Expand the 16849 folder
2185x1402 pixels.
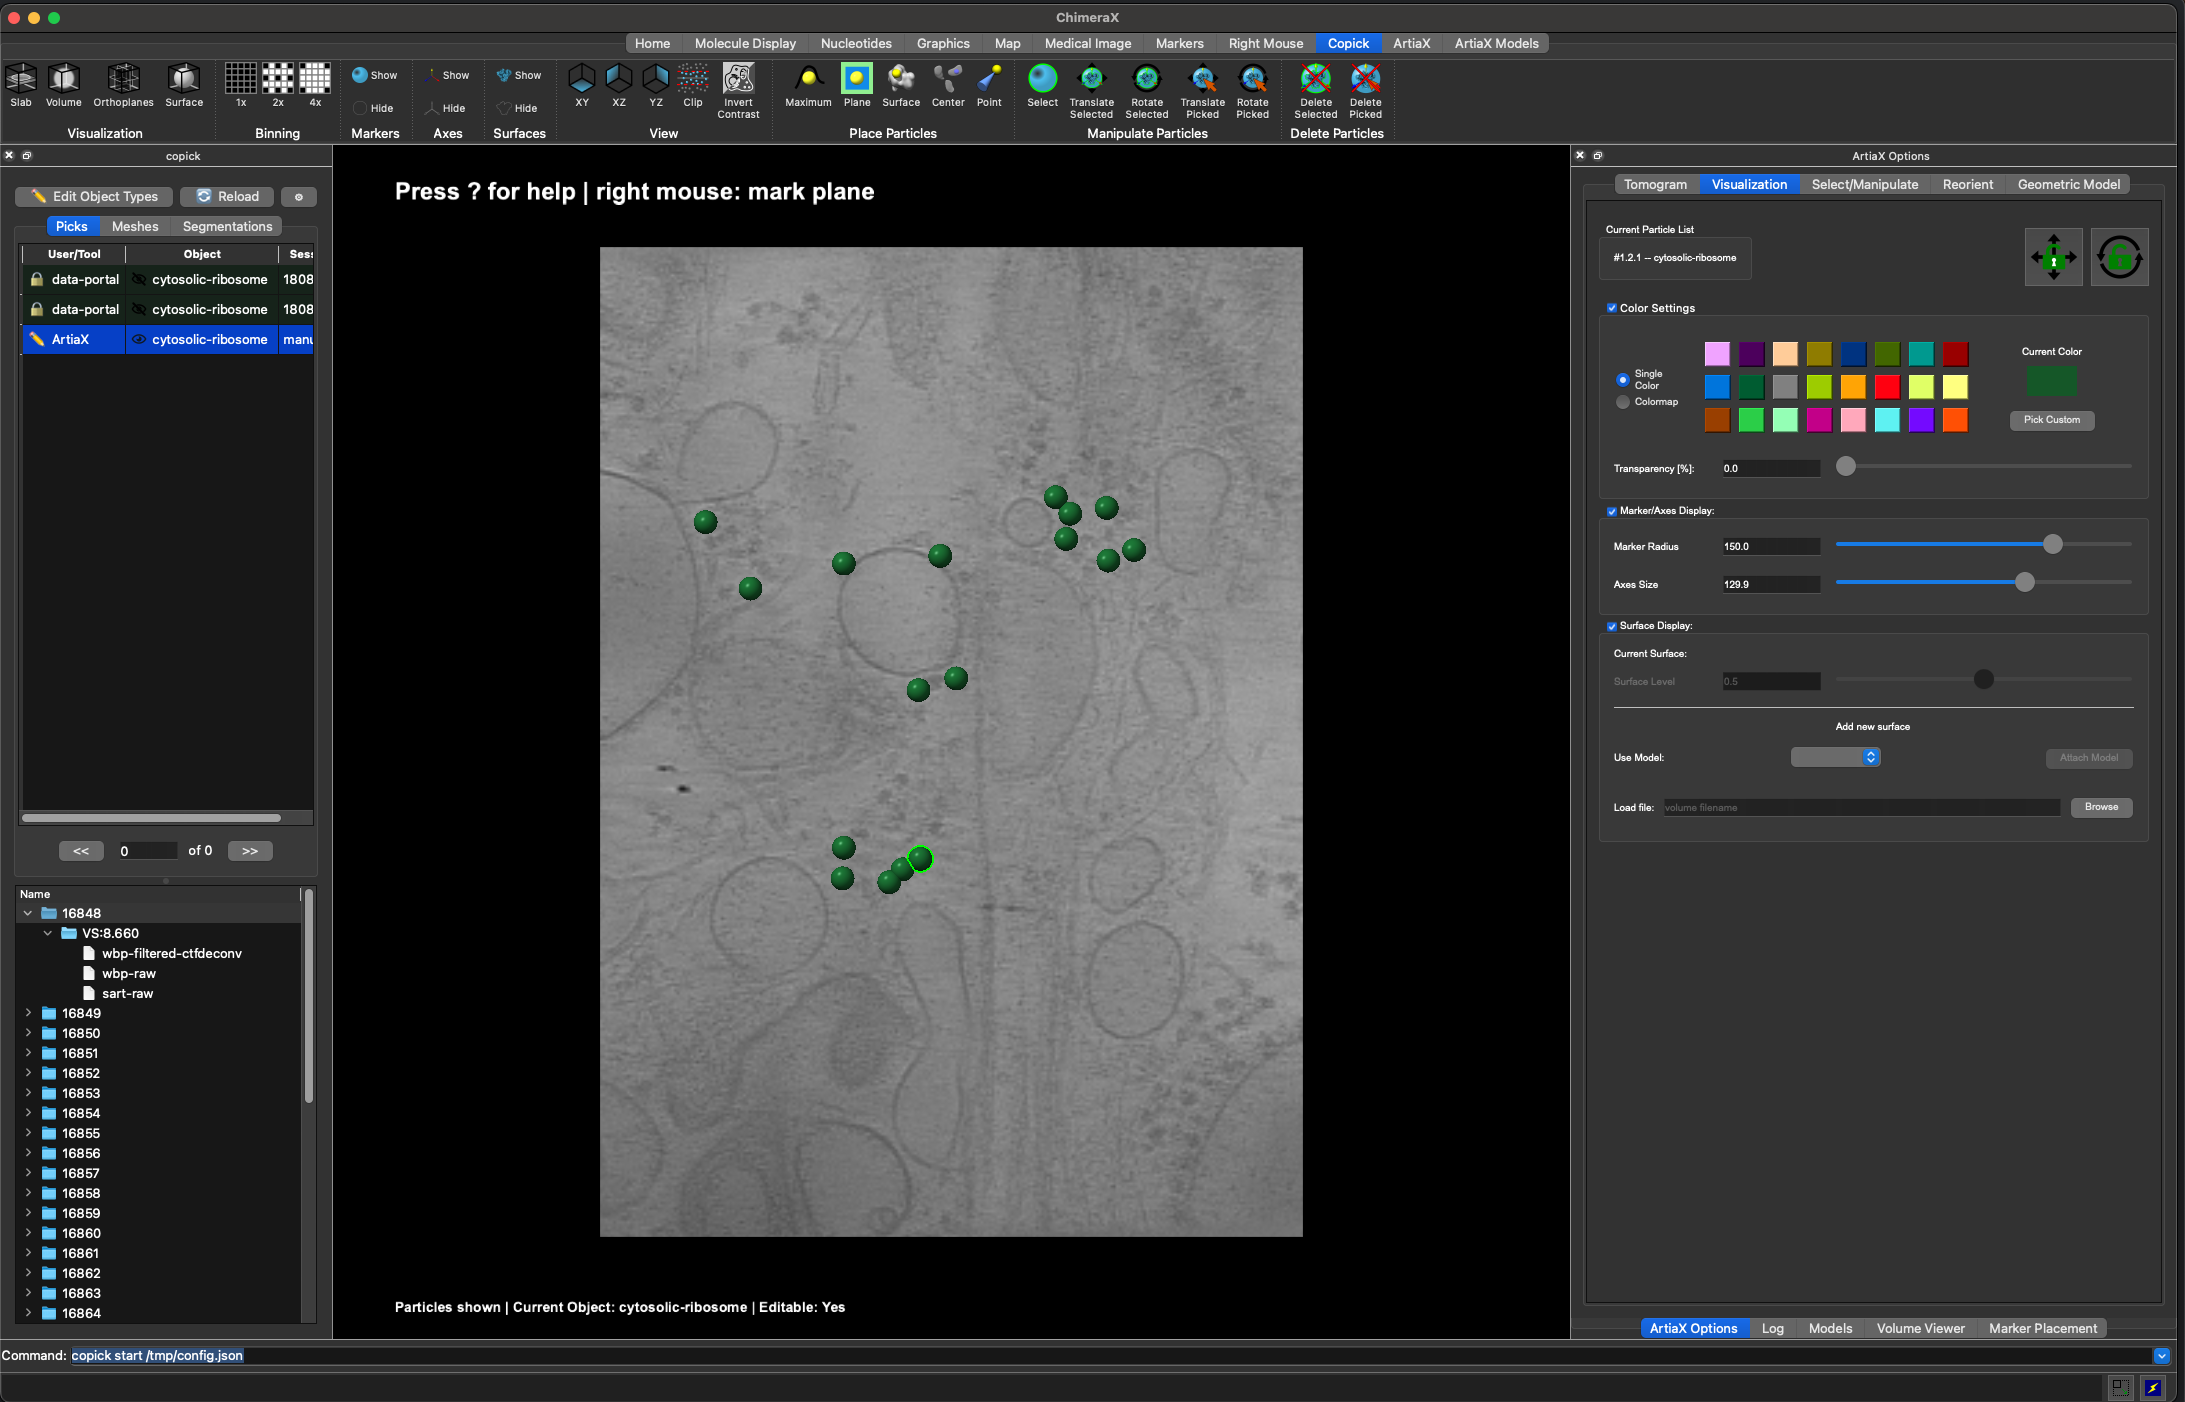click(28, 1013)
